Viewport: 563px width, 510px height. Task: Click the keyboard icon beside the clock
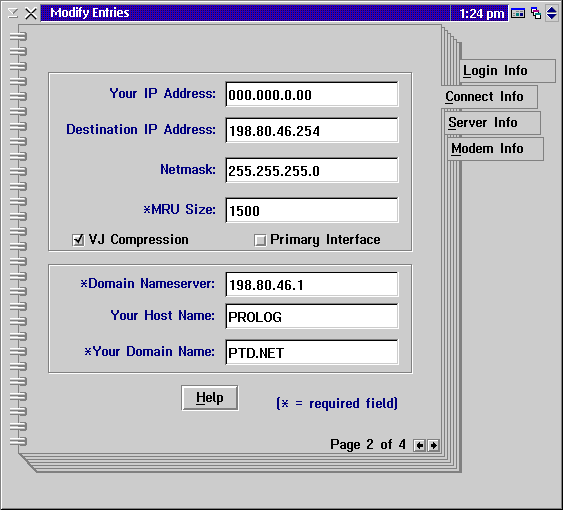pyautogui.click(x=518, y=14)
